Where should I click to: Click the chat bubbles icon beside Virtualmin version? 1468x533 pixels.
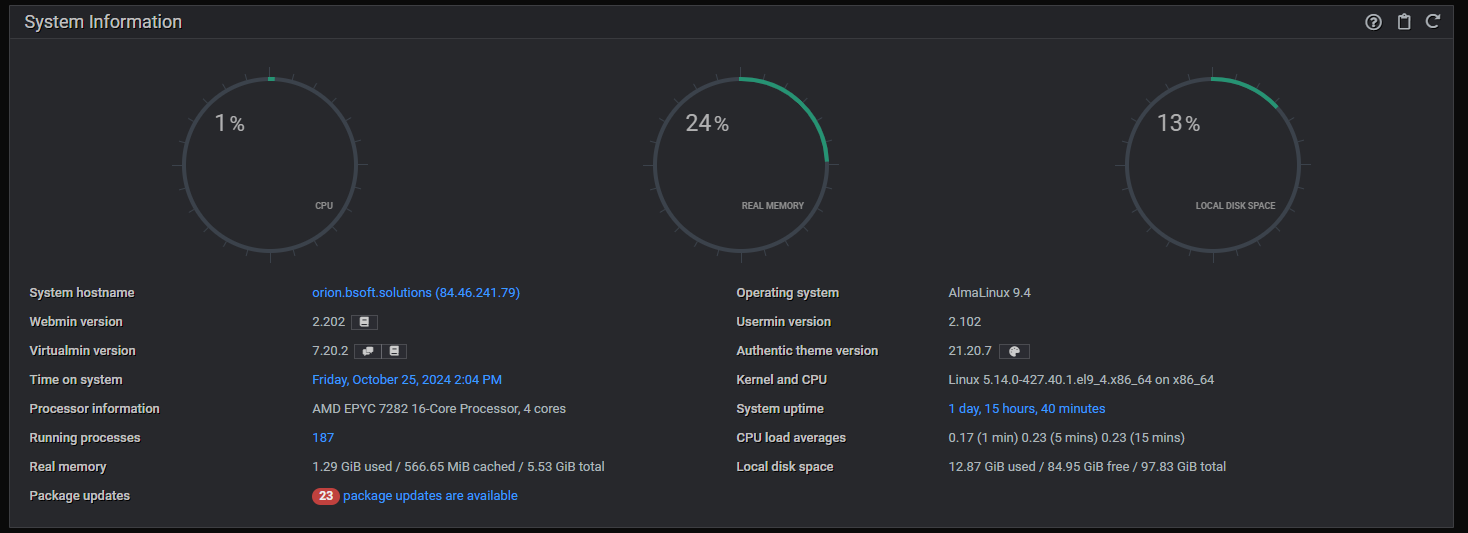(367, 351)
